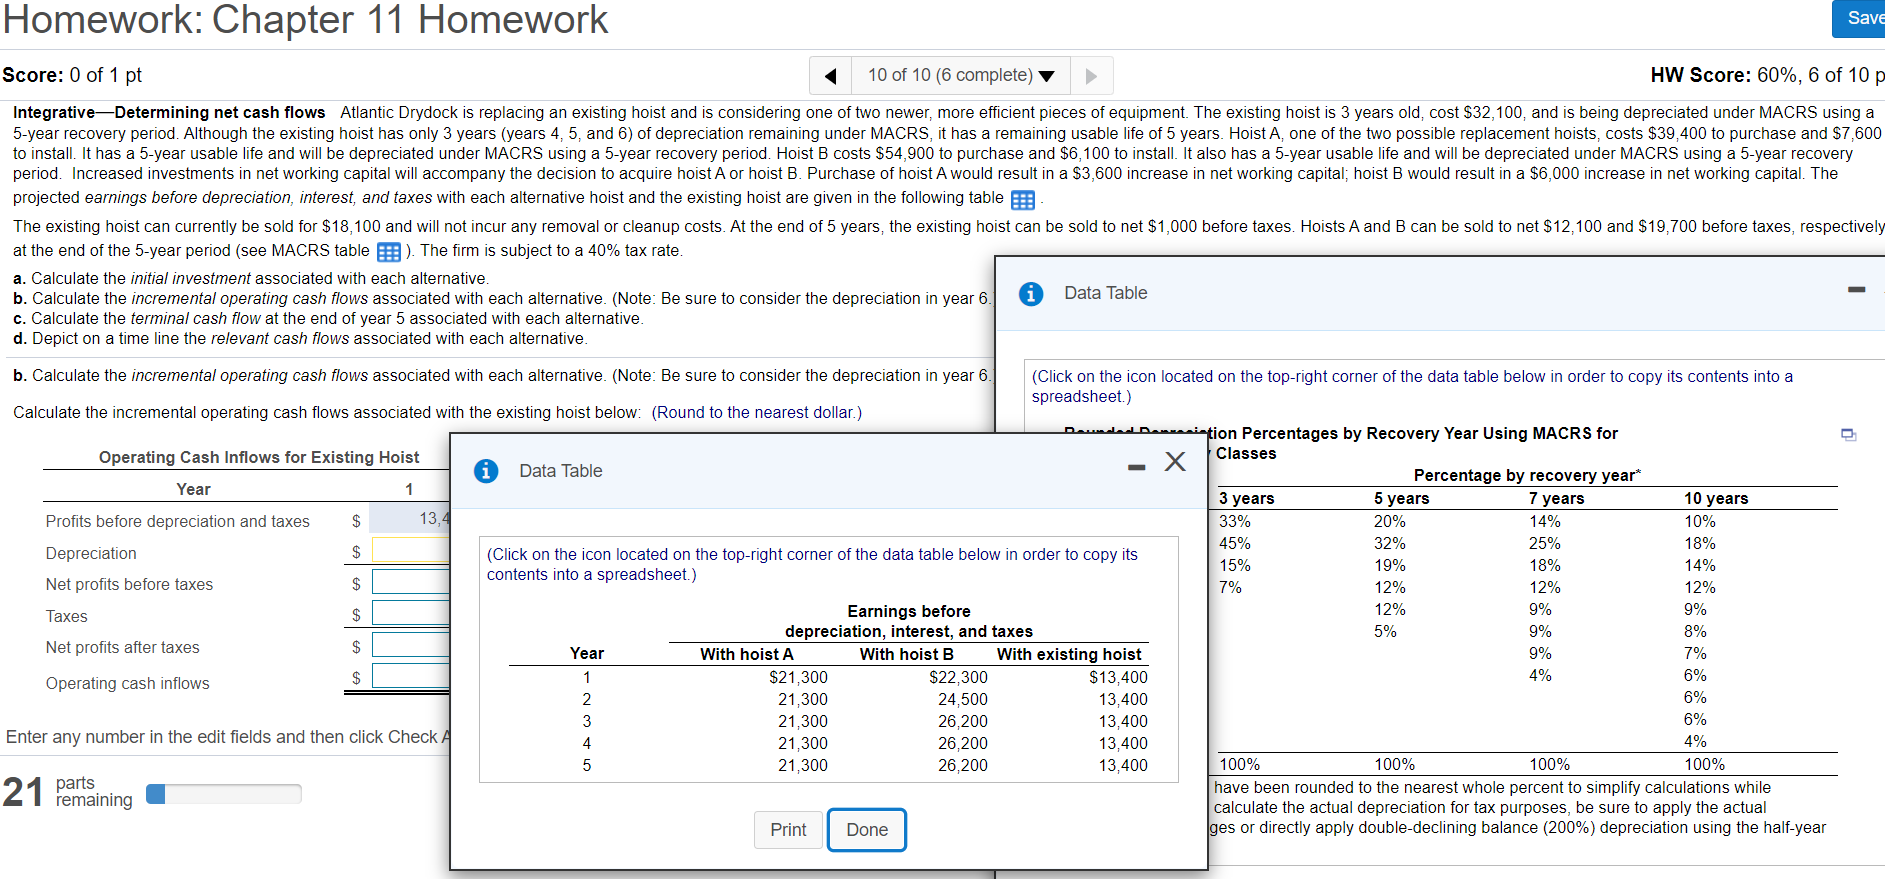Click the $13,400 existing hoist year 1 value
This screenshot has width=1885, height=879.
point(1118,678)
